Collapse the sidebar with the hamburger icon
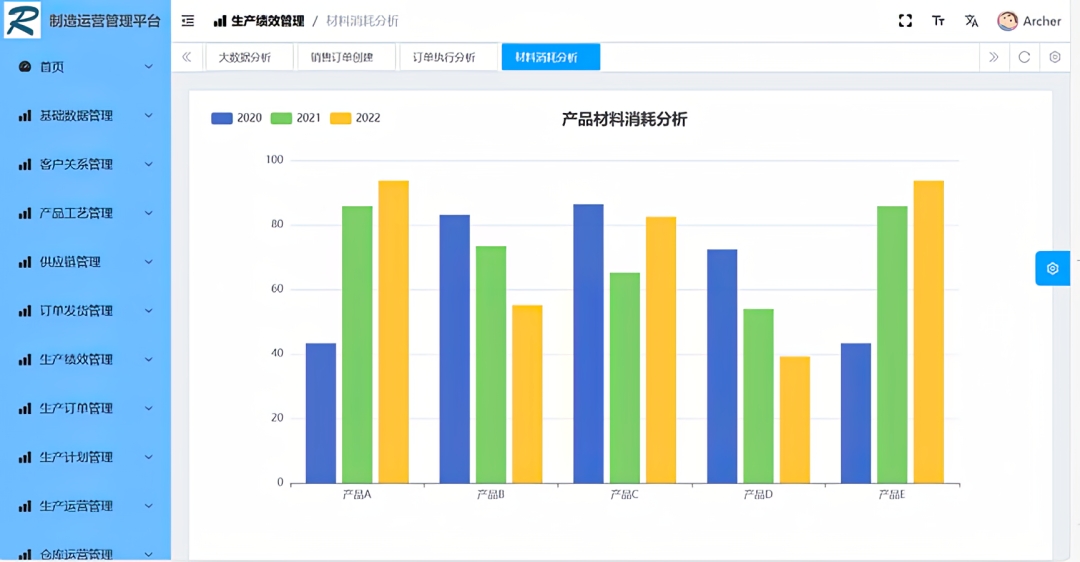 pyautogui.click(x=188, y=21)
